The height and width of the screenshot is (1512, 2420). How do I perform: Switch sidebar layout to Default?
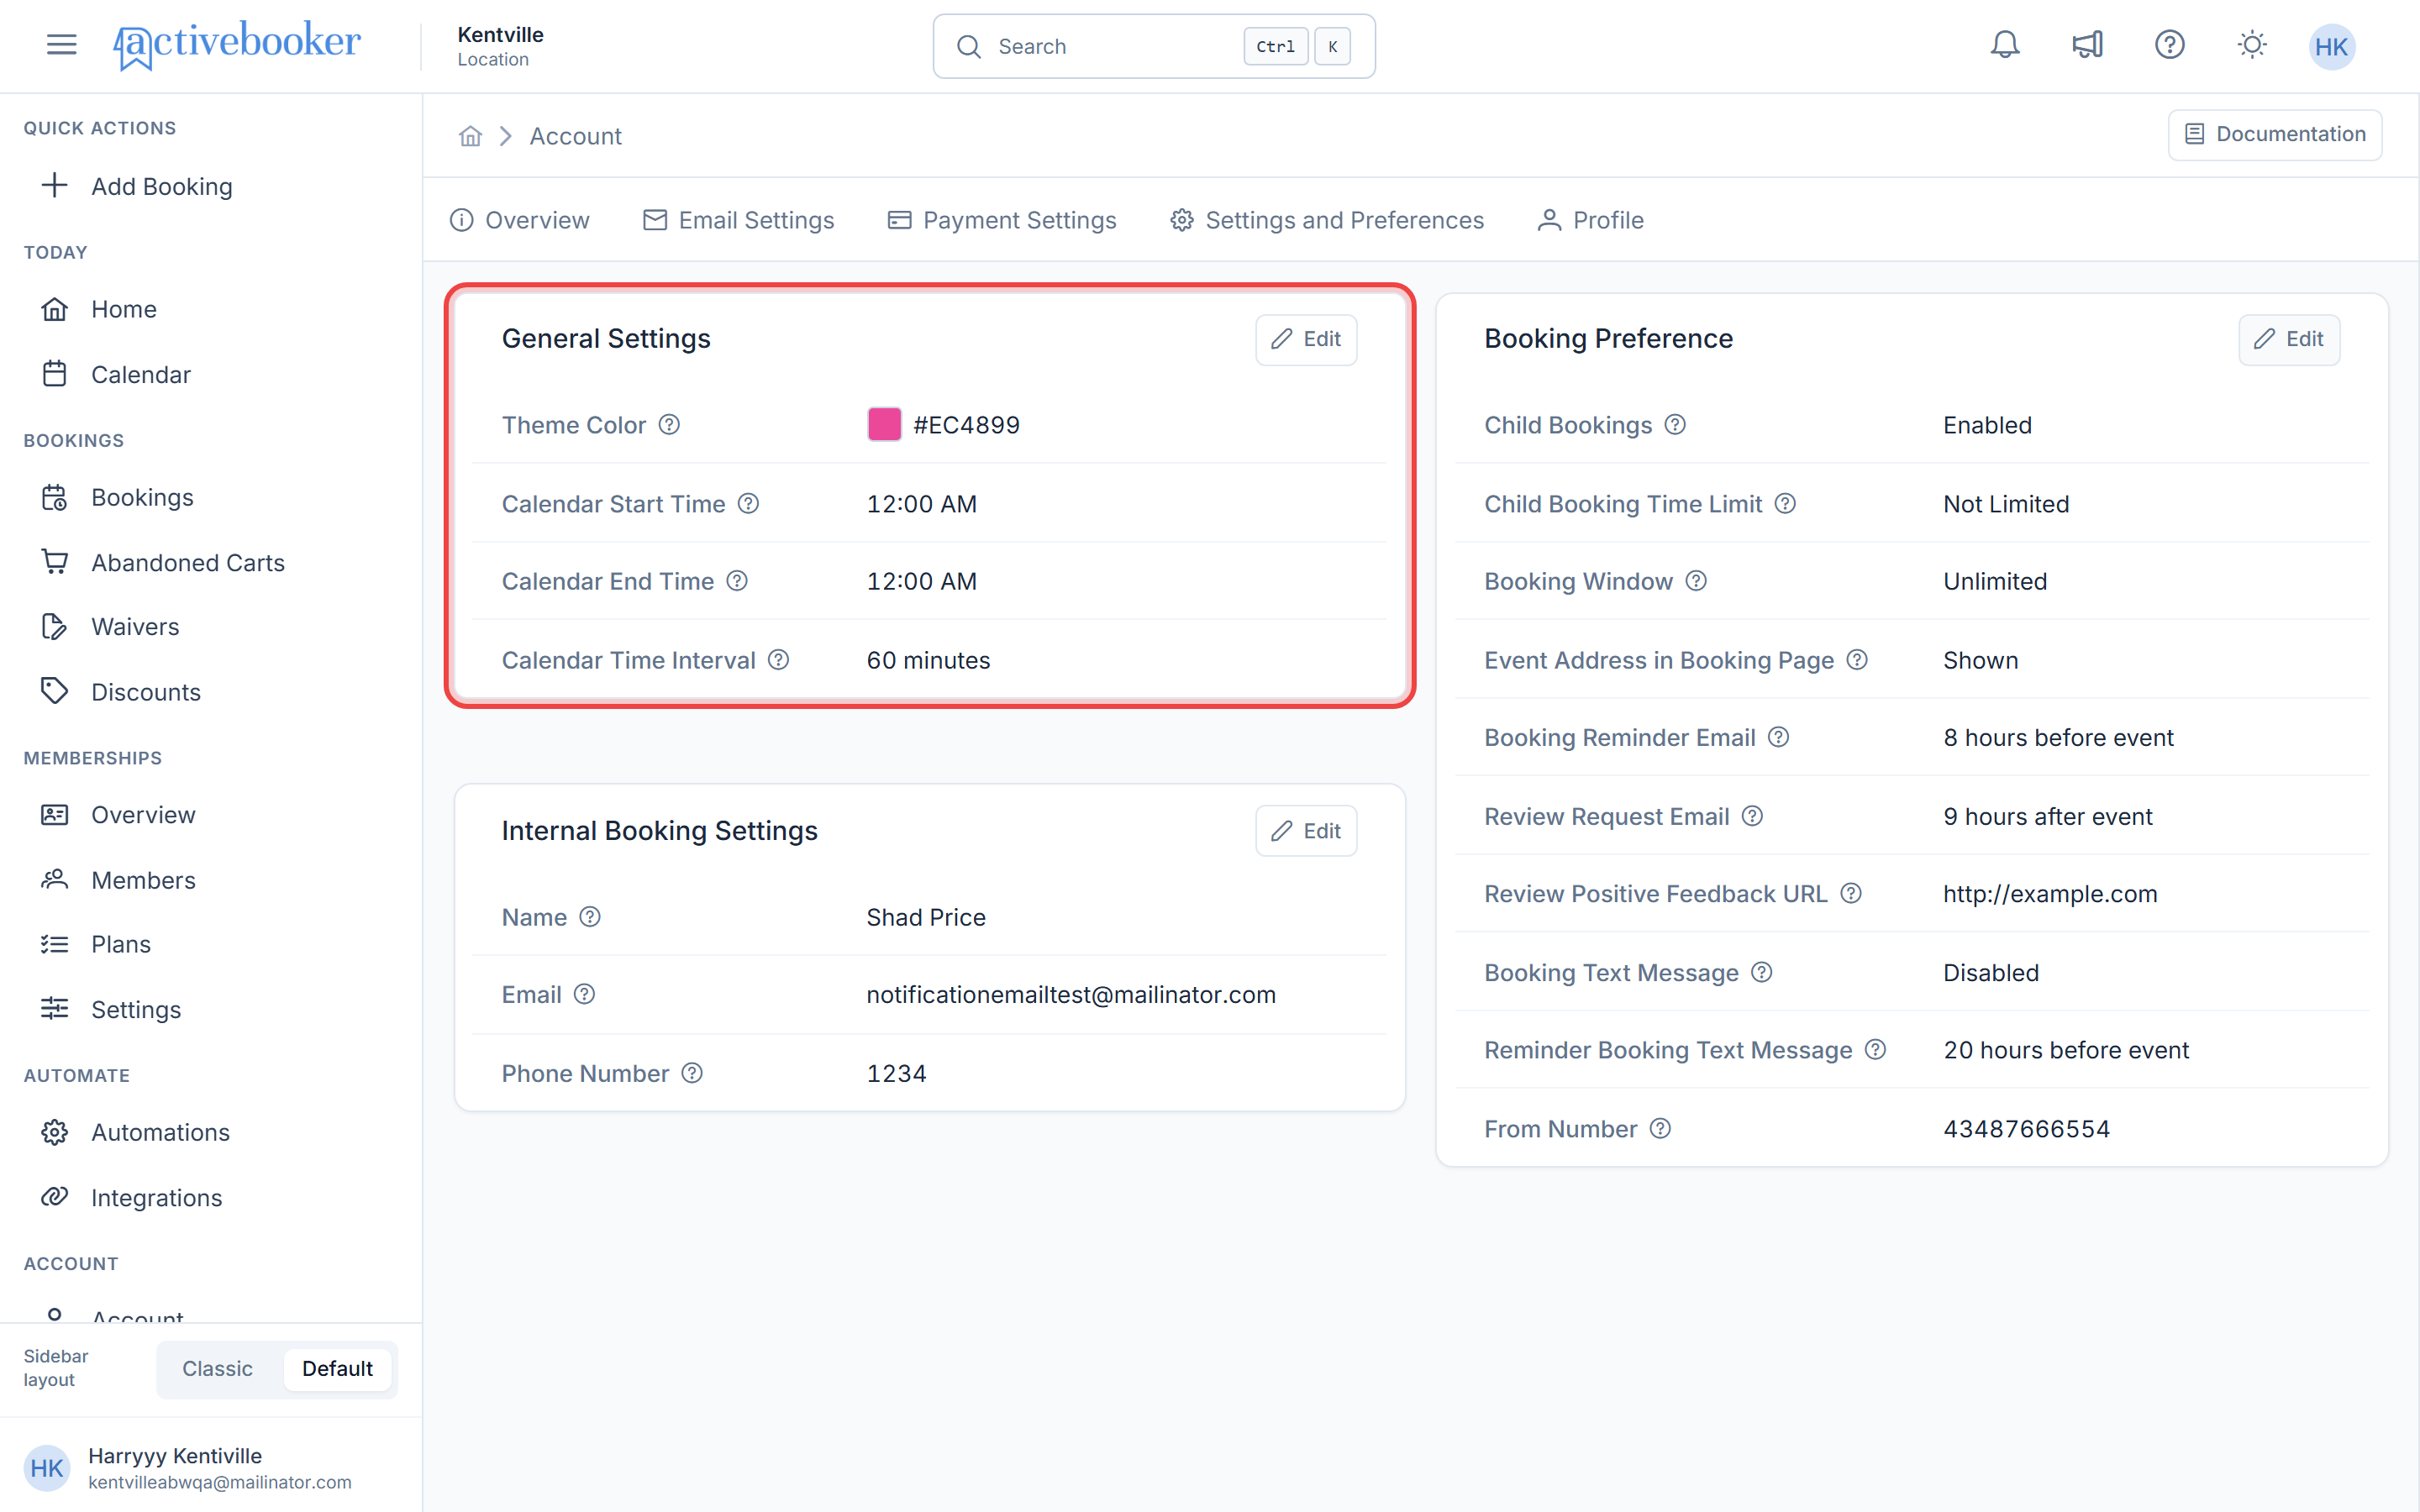(x=337, y=1368)
